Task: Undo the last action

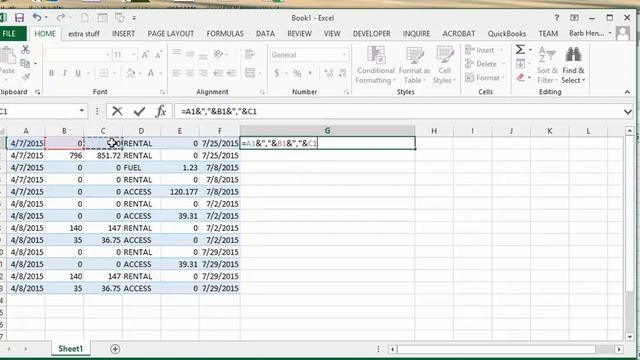Action: tap(37, 18)
